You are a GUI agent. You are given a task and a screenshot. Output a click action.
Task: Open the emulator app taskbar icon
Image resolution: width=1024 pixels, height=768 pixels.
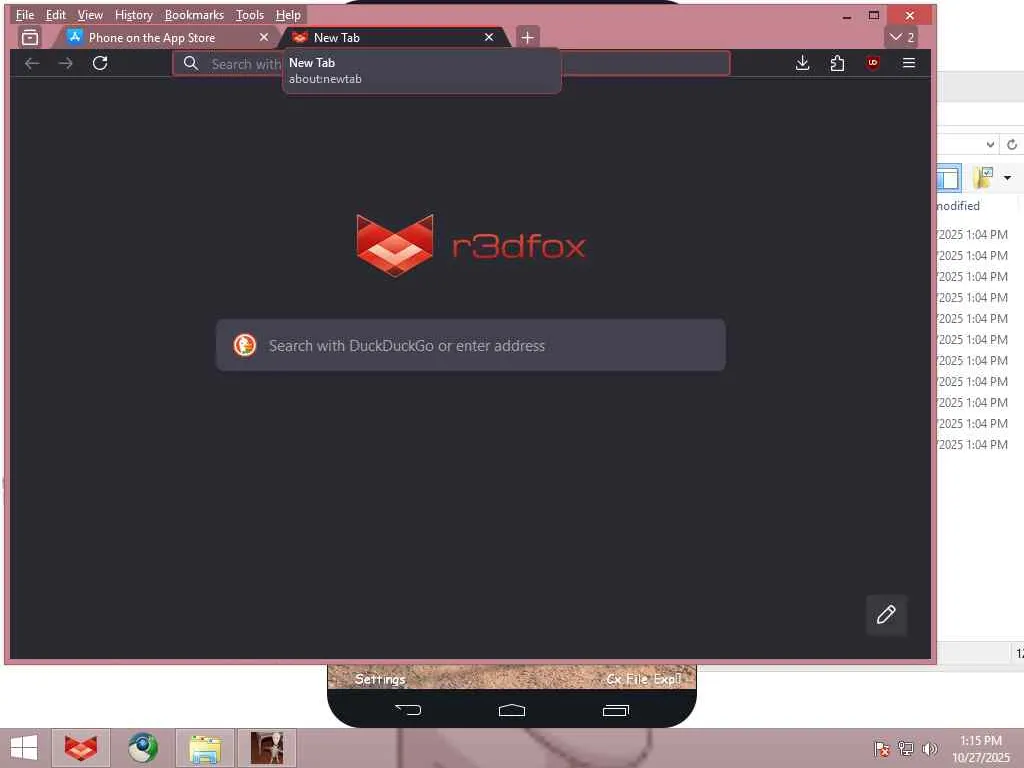pos(267,748)
